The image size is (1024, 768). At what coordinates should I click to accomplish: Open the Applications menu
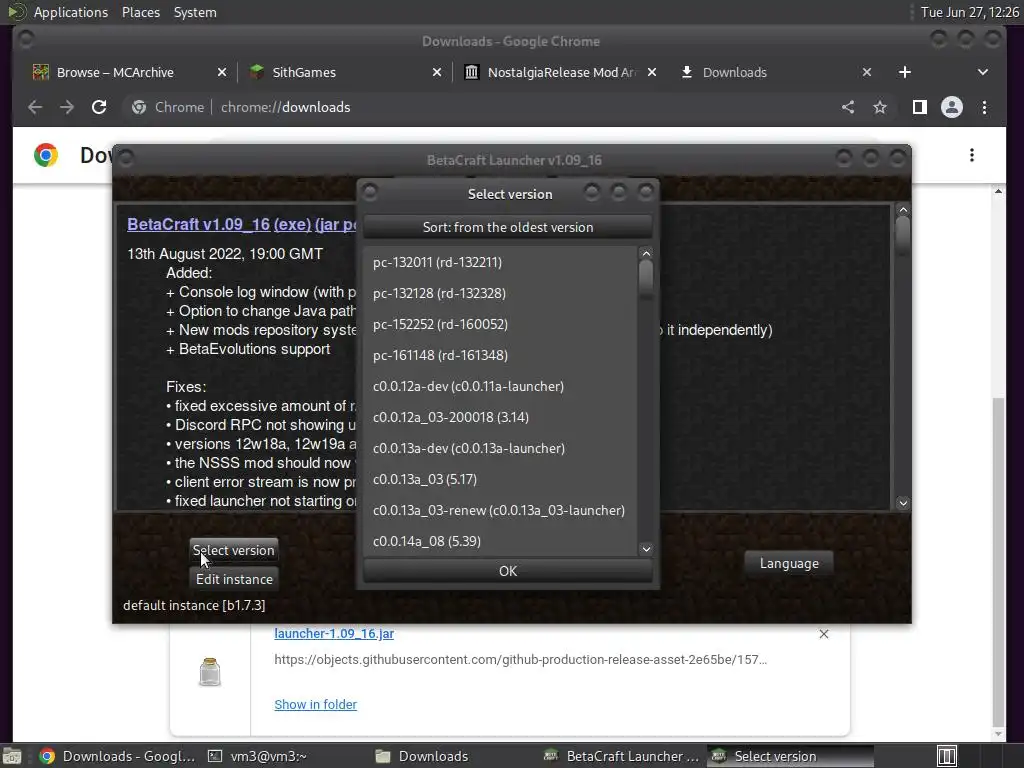point(71,12)
